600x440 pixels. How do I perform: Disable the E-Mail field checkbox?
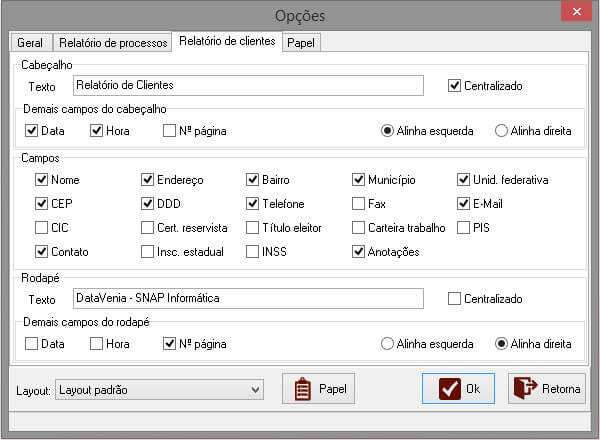pyautogui.click(x=464, y=204)
